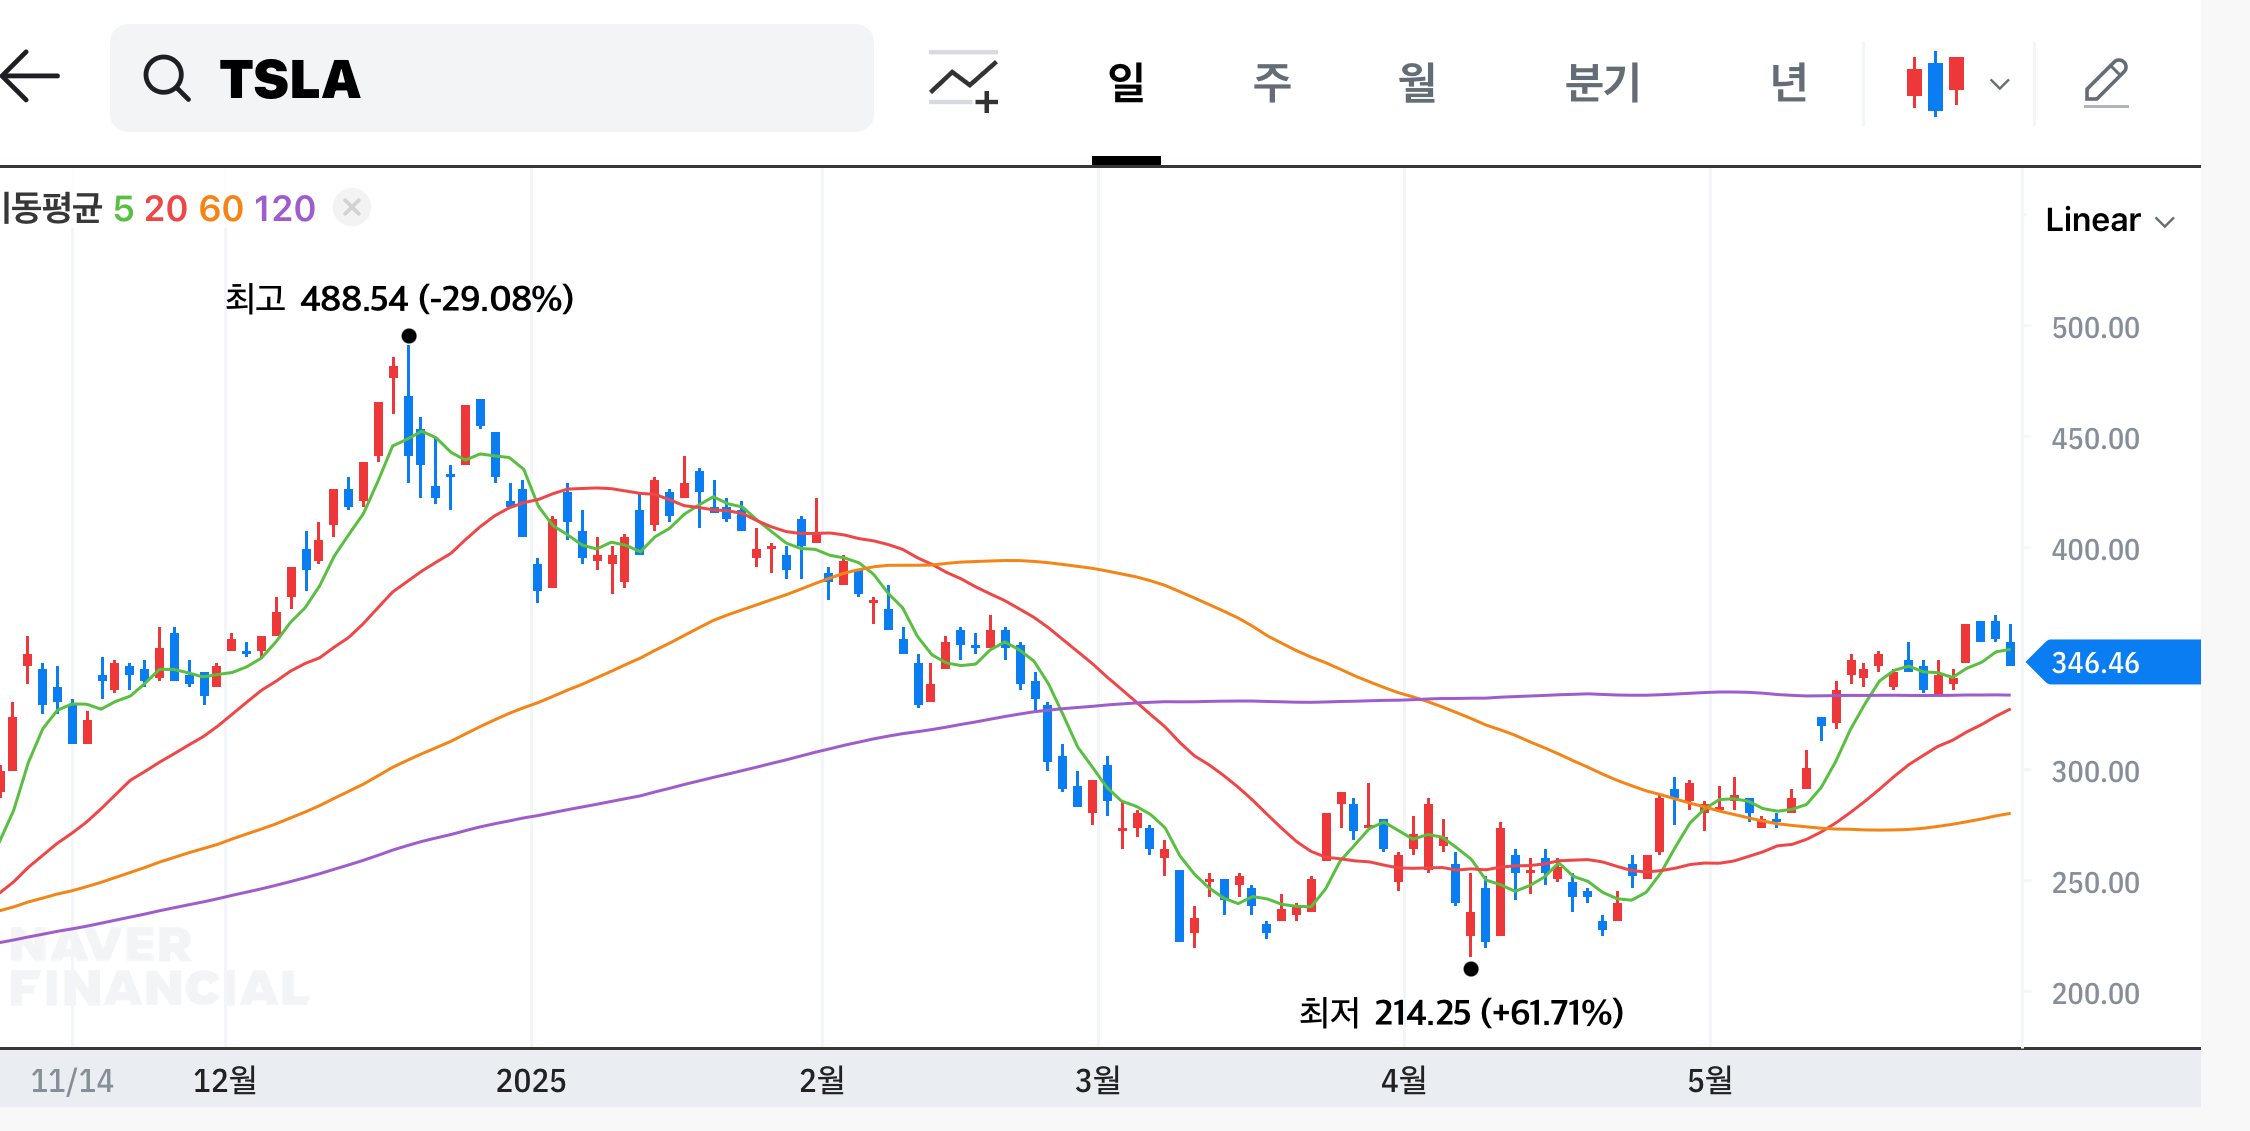Screen dimensions: 2250x1131
Task: Open the TSLA ticker search field
Action: coord(491,78)
